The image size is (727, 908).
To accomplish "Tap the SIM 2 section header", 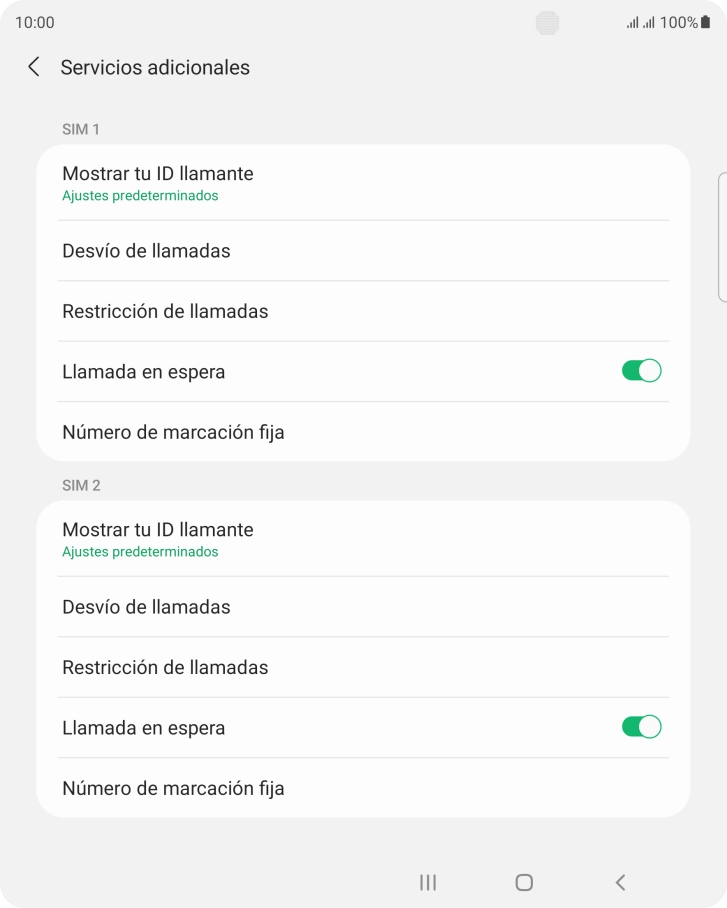I will (81, 485).
